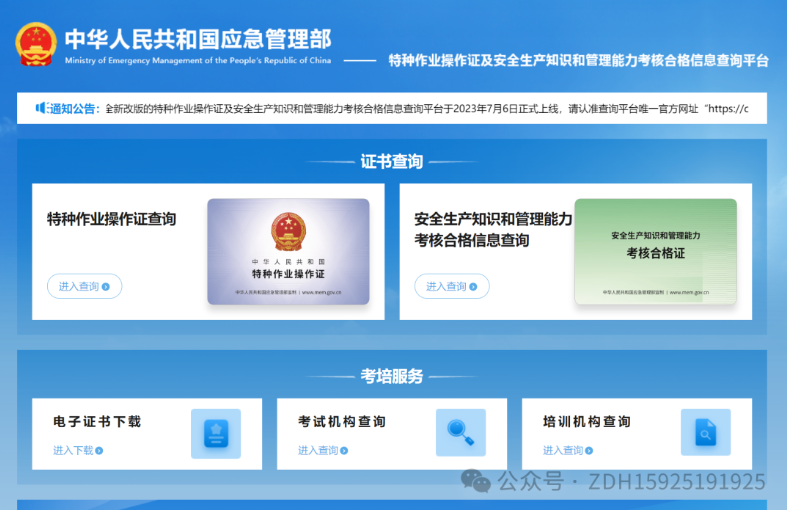787x510 pixels.
Task: Open the 进入查询 link under 考试机构查询
Action: click(x=318, y=451)
